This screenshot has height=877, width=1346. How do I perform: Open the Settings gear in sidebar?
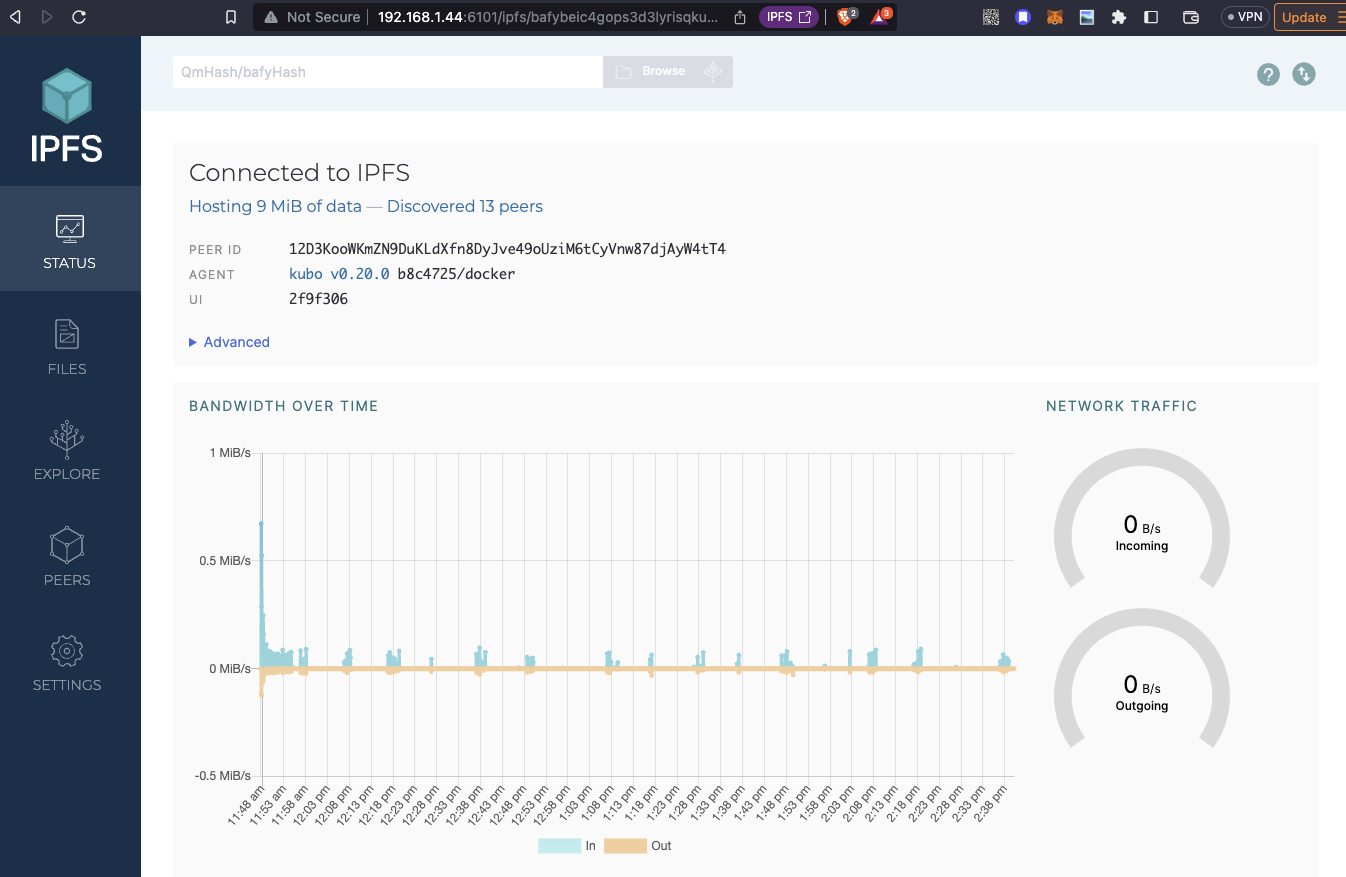[67, 662]
